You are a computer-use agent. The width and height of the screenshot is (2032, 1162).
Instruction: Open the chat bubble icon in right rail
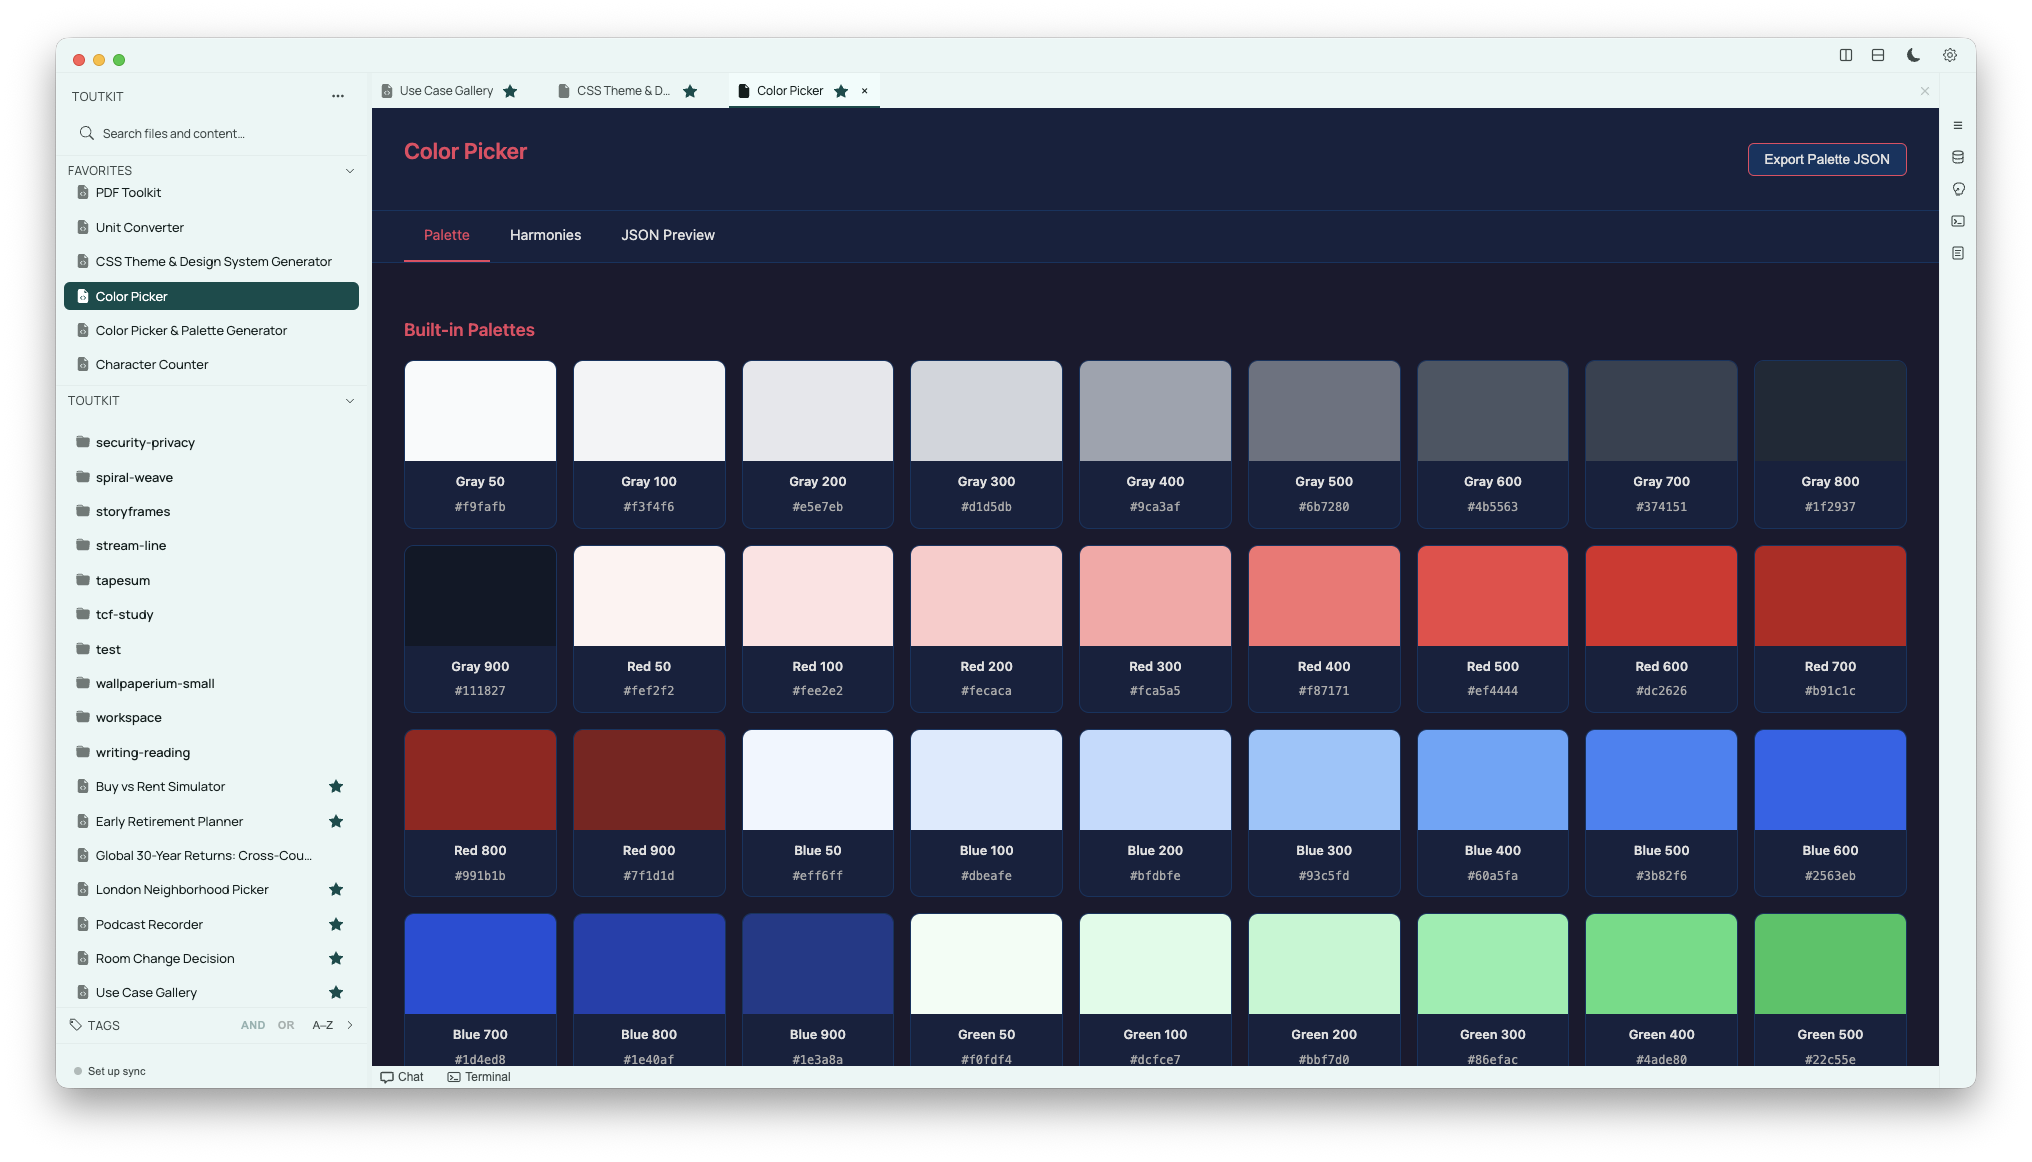pyautogui.click(x=1958, y=189)
